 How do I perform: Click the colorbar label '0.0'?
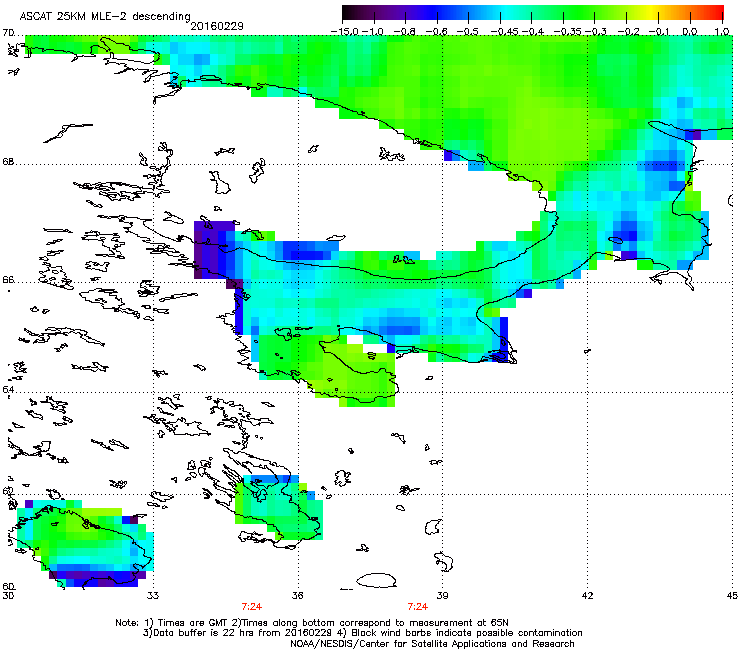pyautogui.click(x=690, y=32)
